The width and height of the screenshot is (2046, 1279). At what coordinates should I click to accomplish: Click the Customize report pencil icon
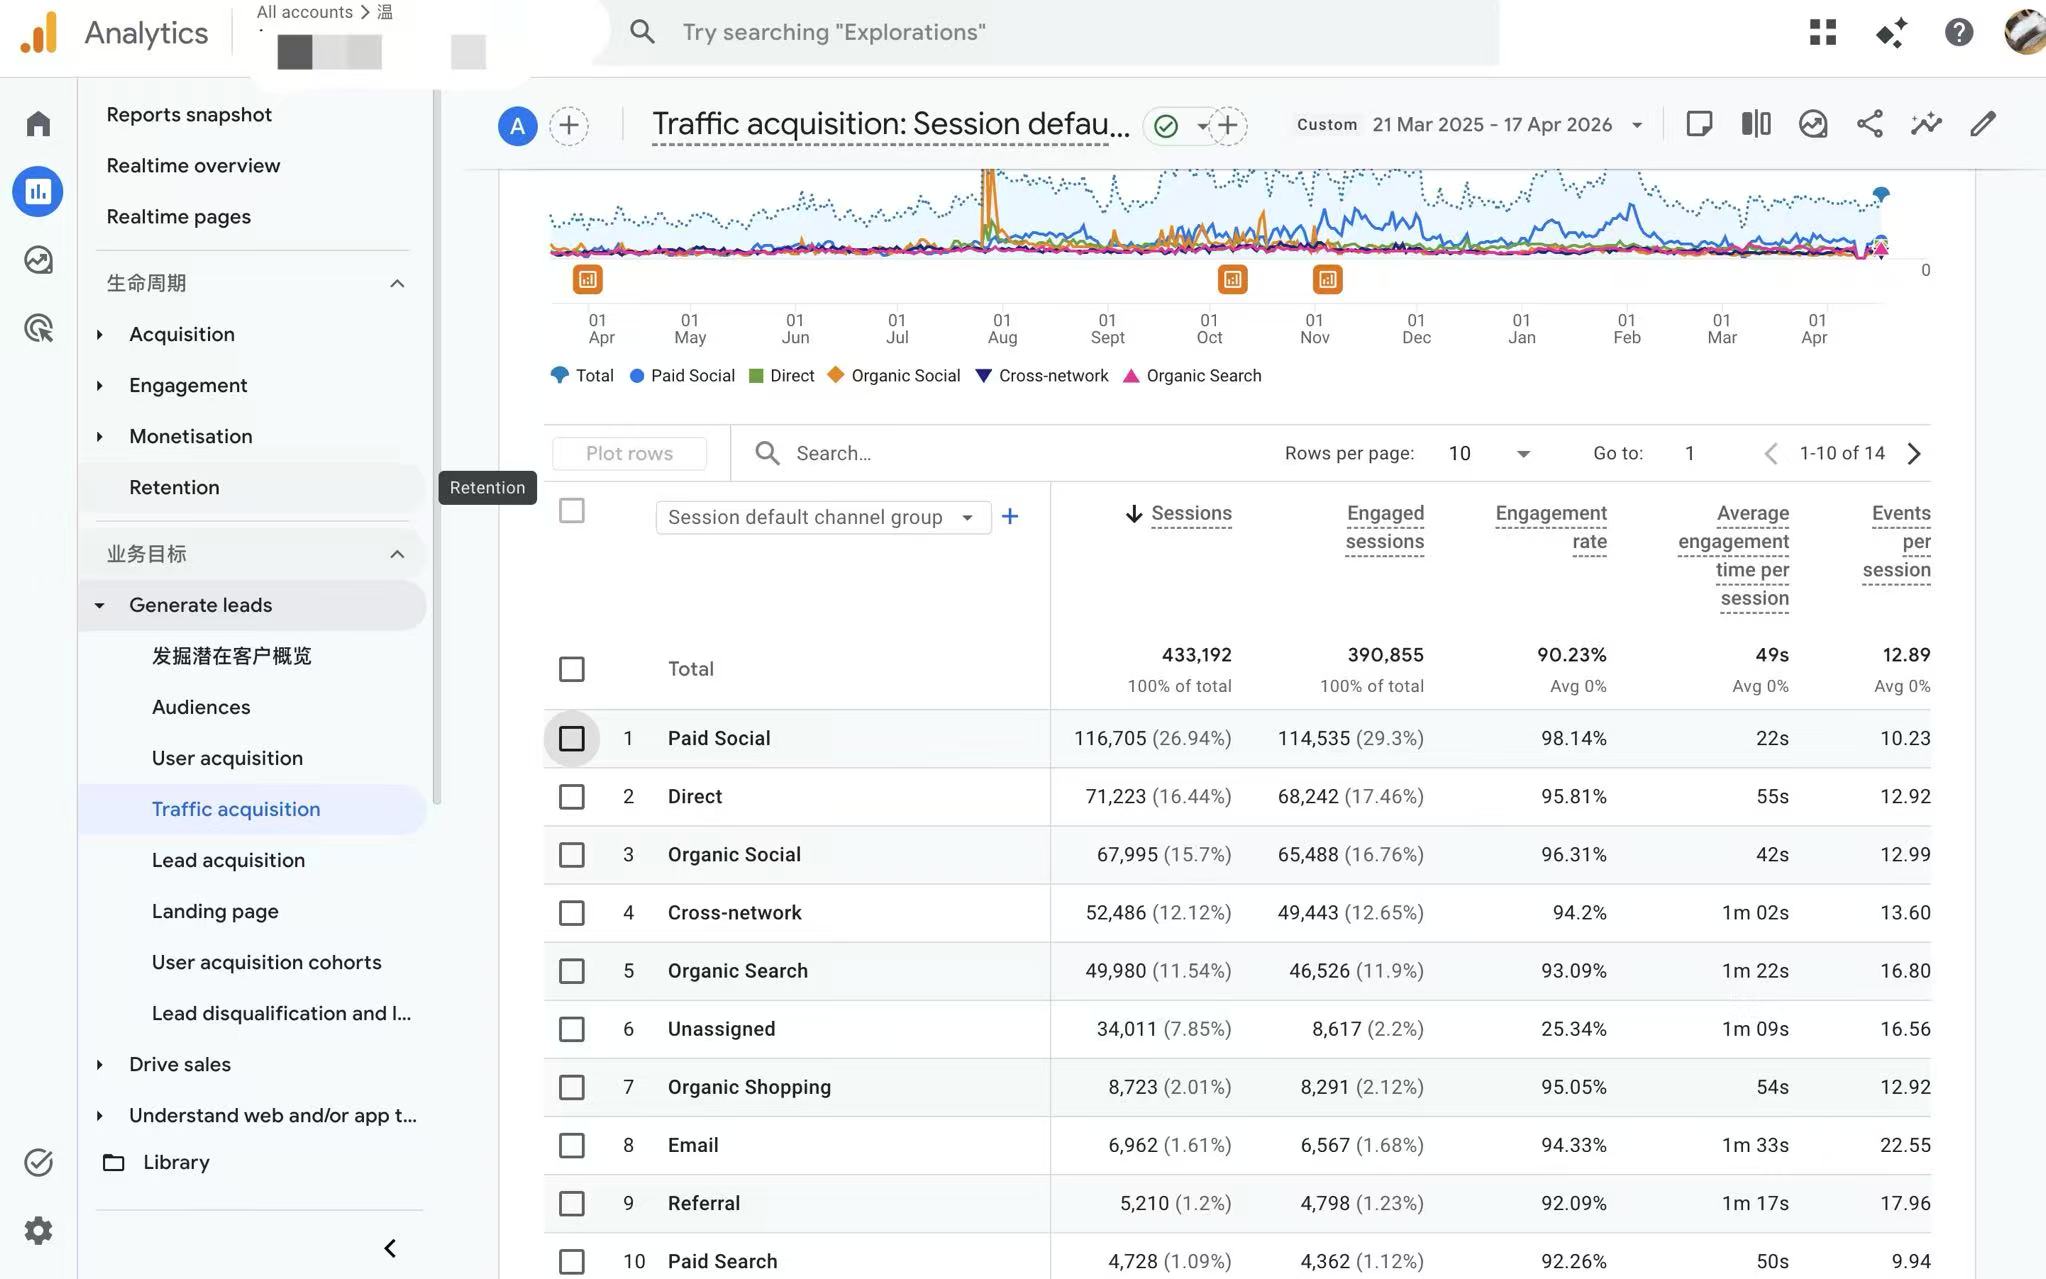(1983, 124)
